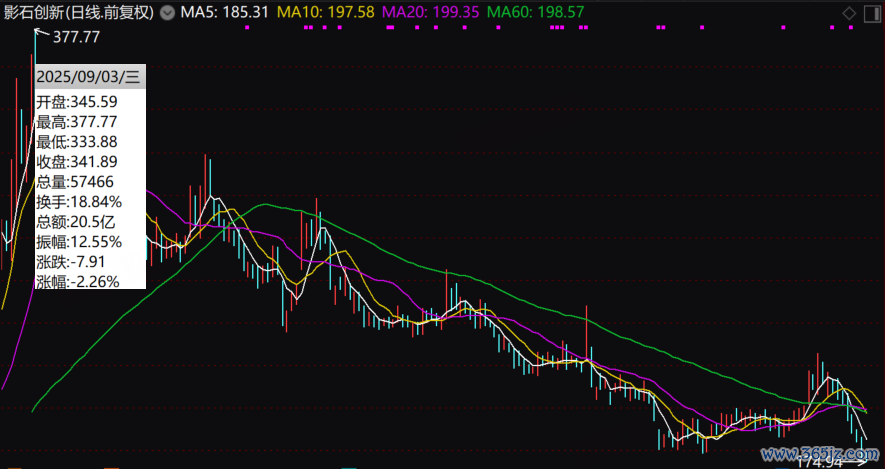885x469 pixels.
Task: Select the 涨幅:-2.26% row in tooltip
Action: (90, 281)
